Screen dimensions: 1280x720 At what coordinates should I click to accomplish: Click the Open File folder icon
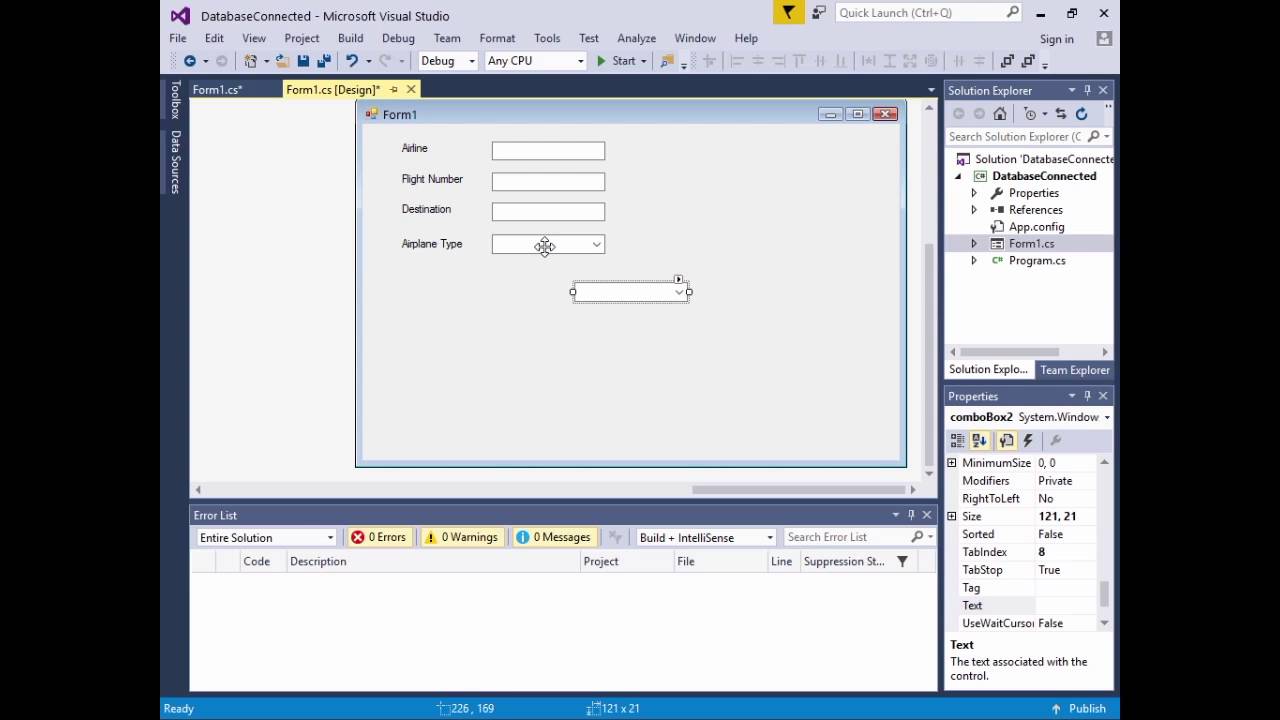tap(283, 61)
